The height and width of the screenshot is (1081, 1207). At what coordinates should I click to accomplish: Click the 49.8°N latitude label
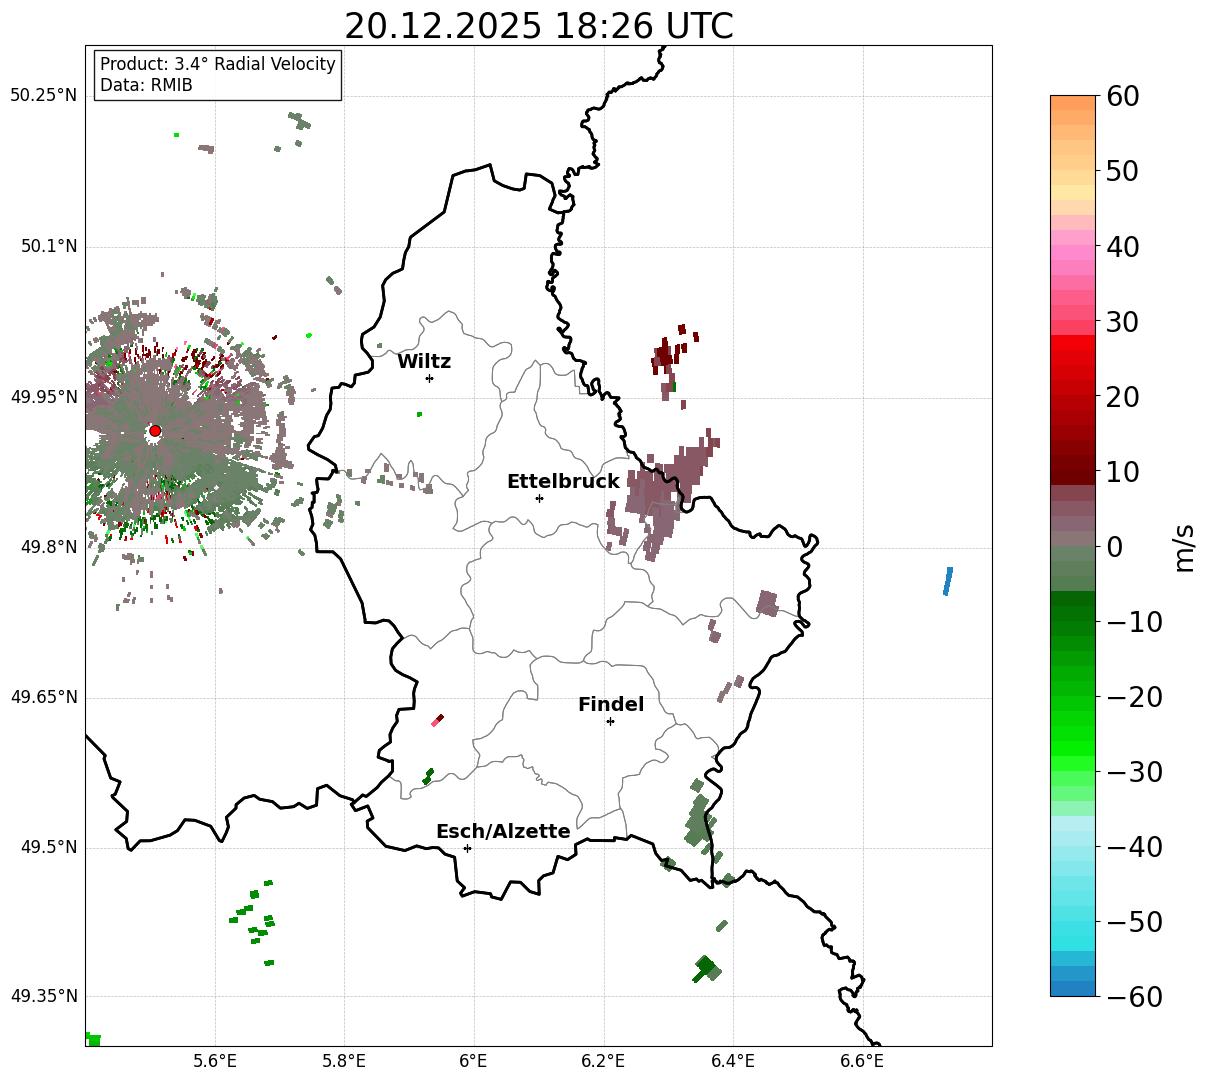[48, 547]
